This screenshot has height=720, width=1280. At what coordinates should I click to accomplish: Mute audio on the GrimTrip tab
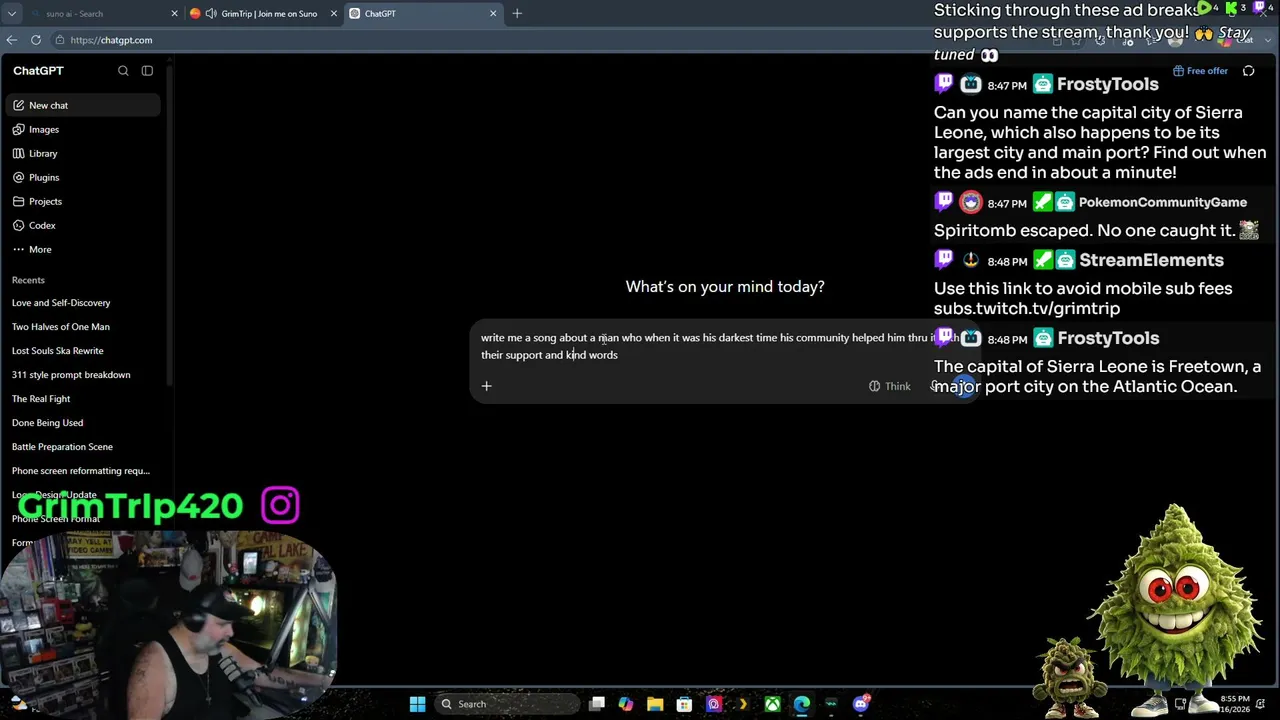[x=211, y=14]
